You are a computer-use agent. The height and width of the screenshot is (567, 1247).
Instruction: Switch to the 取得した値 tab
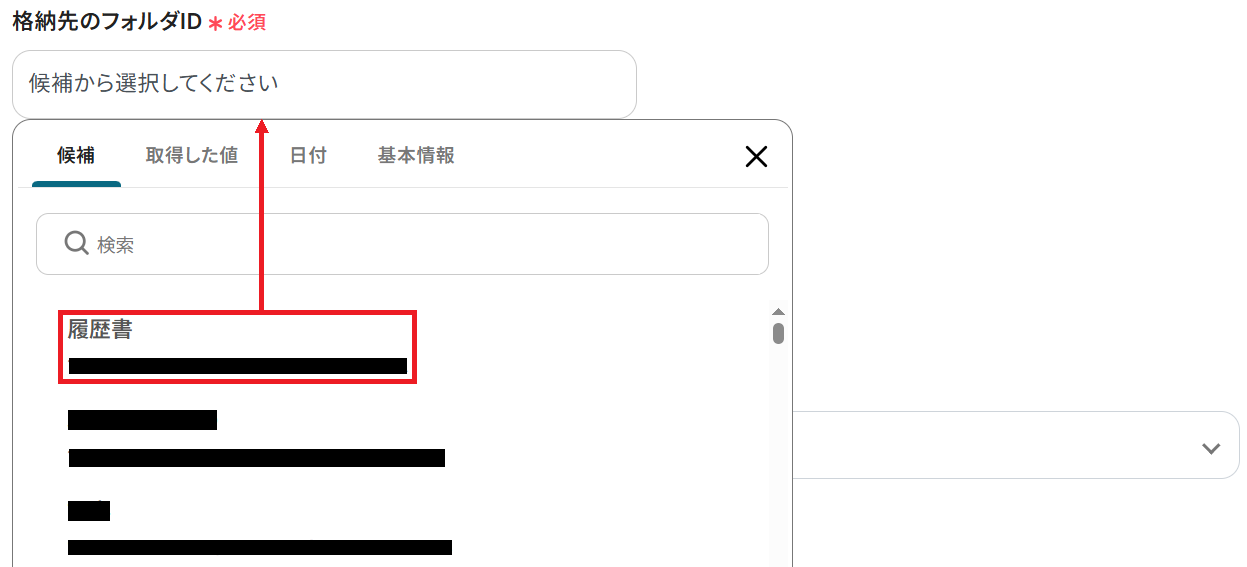pyautogui.click(x=192, y=155)
